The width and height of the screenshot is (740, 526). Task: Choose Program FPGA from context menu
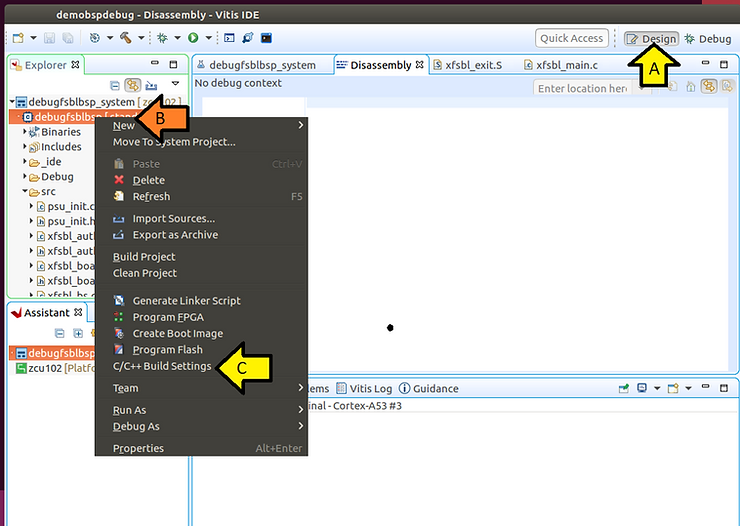click(202, 317)
